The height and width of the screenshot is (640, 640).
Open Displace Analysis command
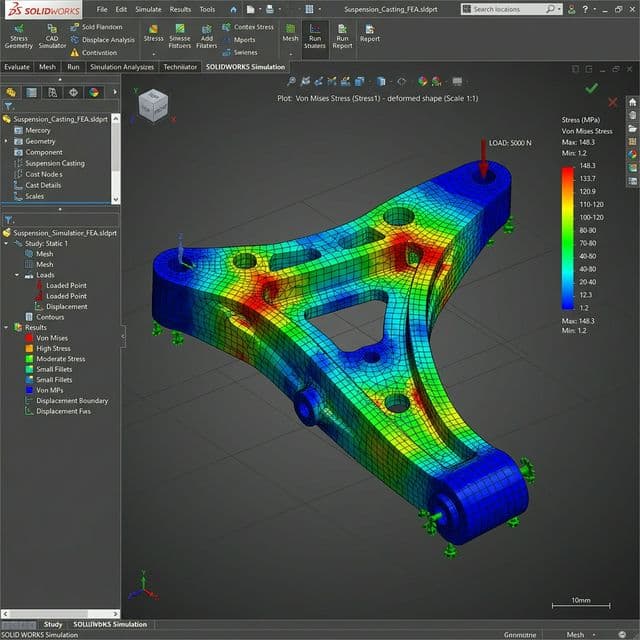102,40
